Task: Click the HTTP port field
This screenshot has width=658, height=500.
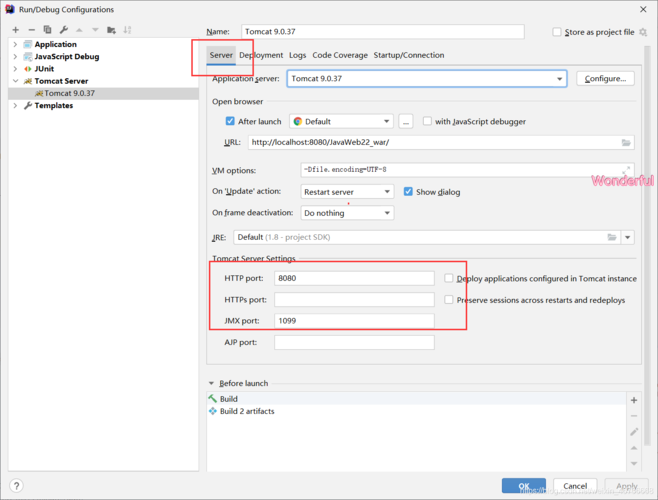Action: 354,278
